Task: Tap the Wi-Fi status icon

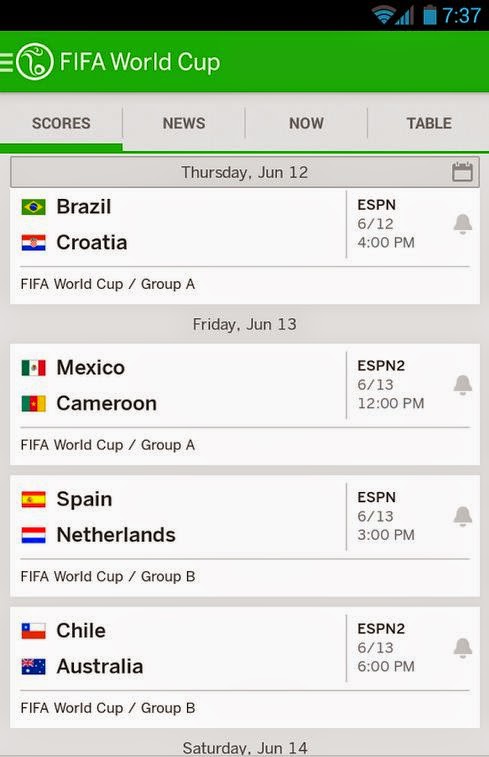Action: [x=383, y=15]
